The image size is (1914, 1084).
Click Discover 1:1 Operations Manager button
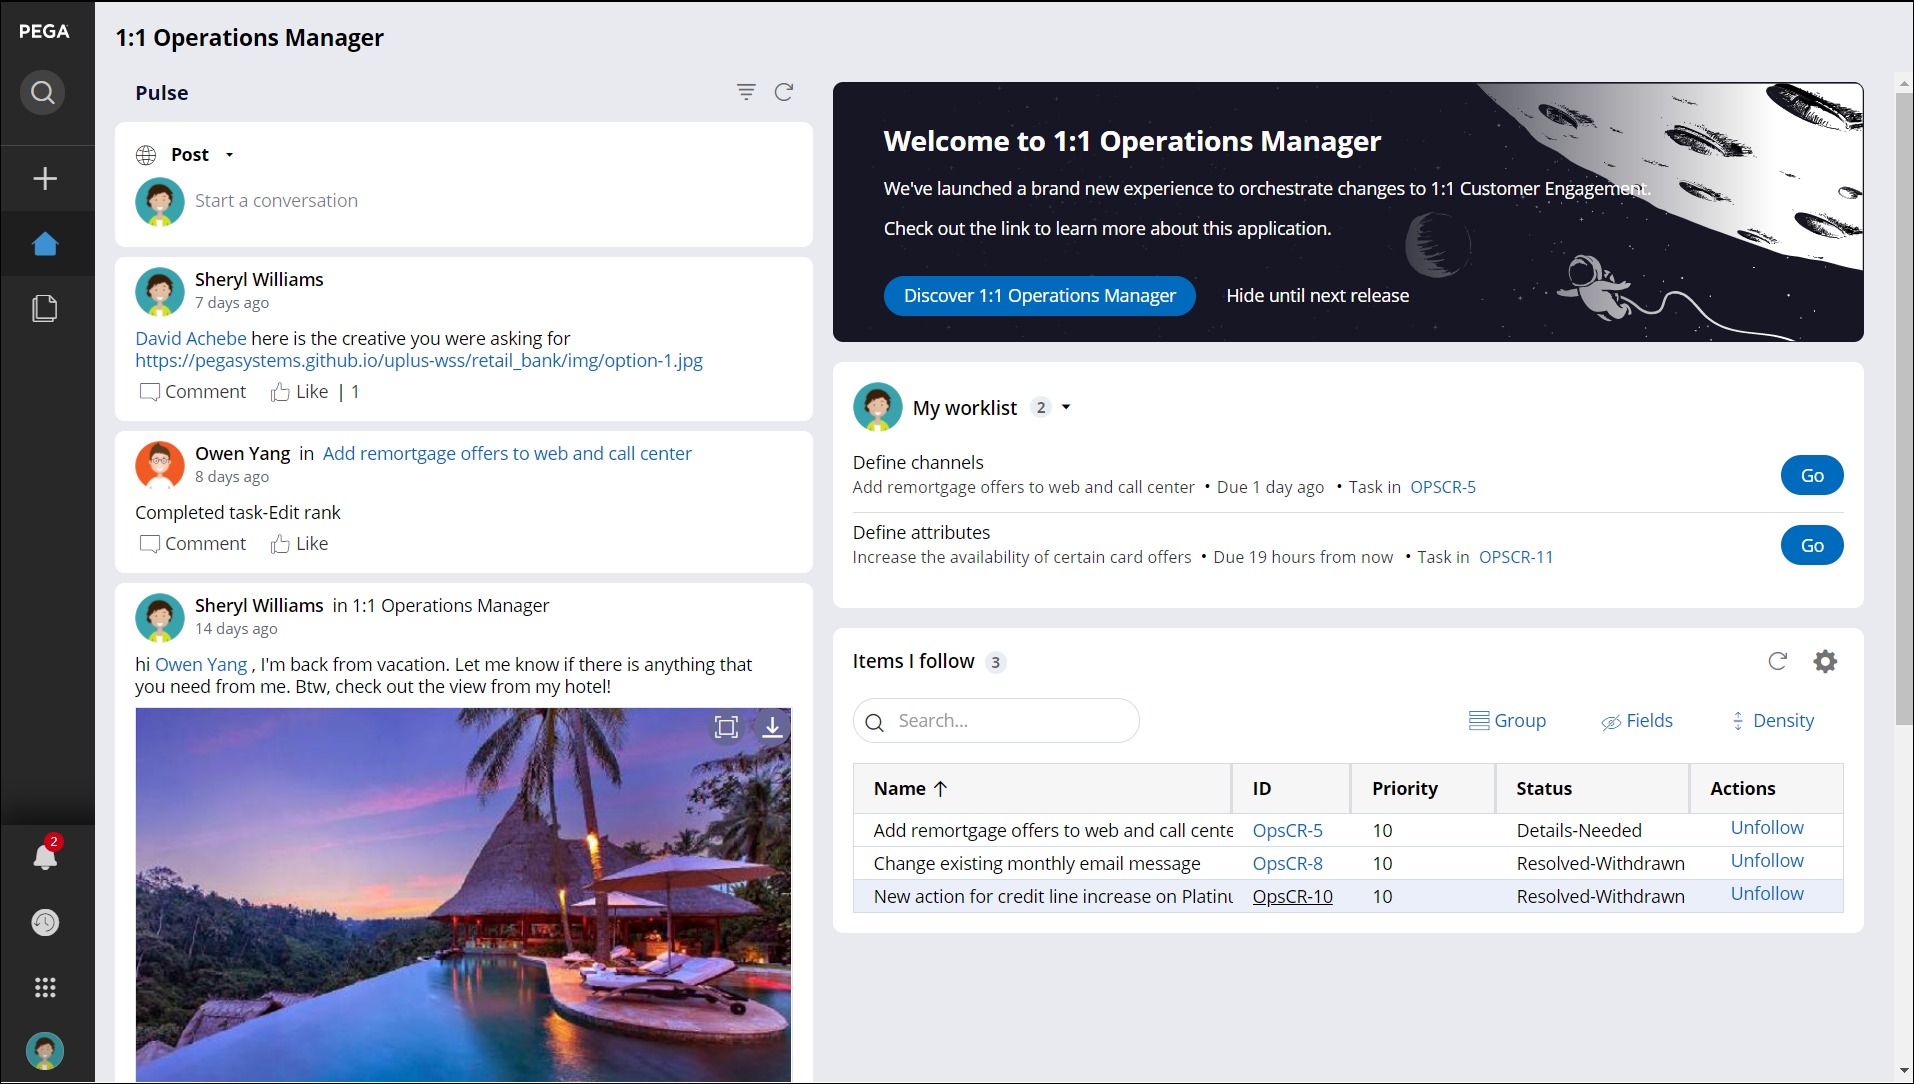(1039, 296)
